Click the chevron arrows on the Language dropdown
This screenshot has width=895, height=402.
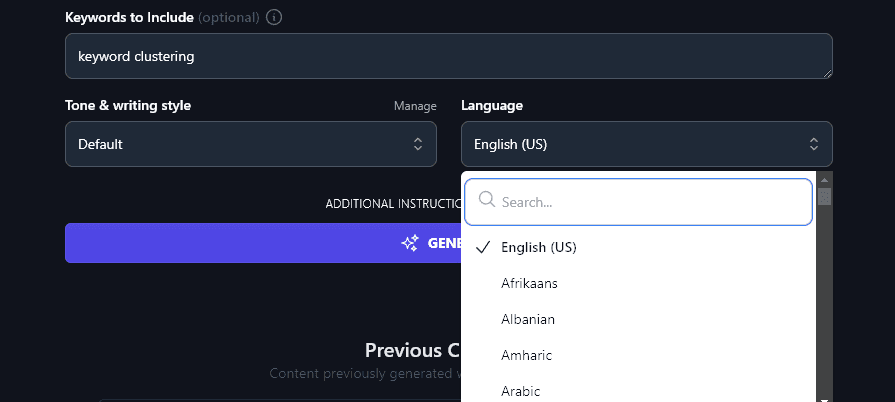tap(814, 144)
